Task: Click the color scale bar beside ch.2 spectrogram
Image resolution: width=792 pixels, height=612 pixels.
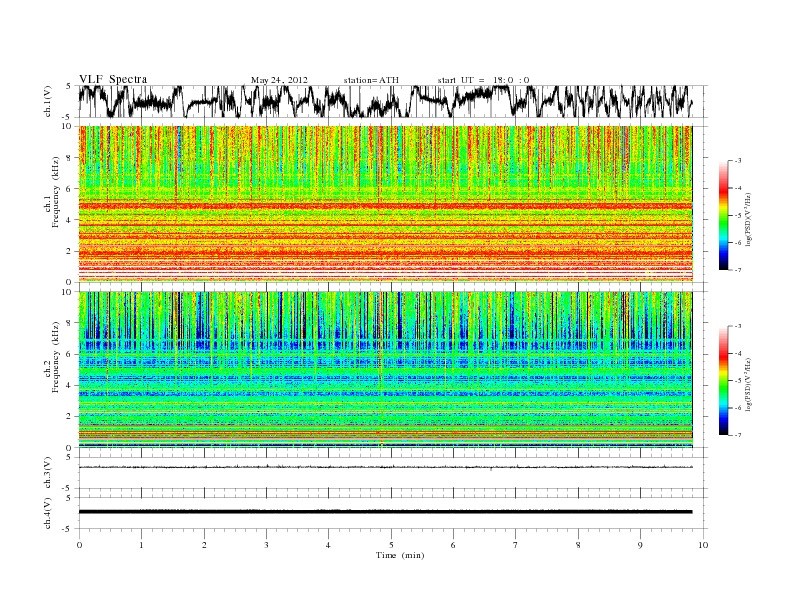Action: tap(724, 381)
